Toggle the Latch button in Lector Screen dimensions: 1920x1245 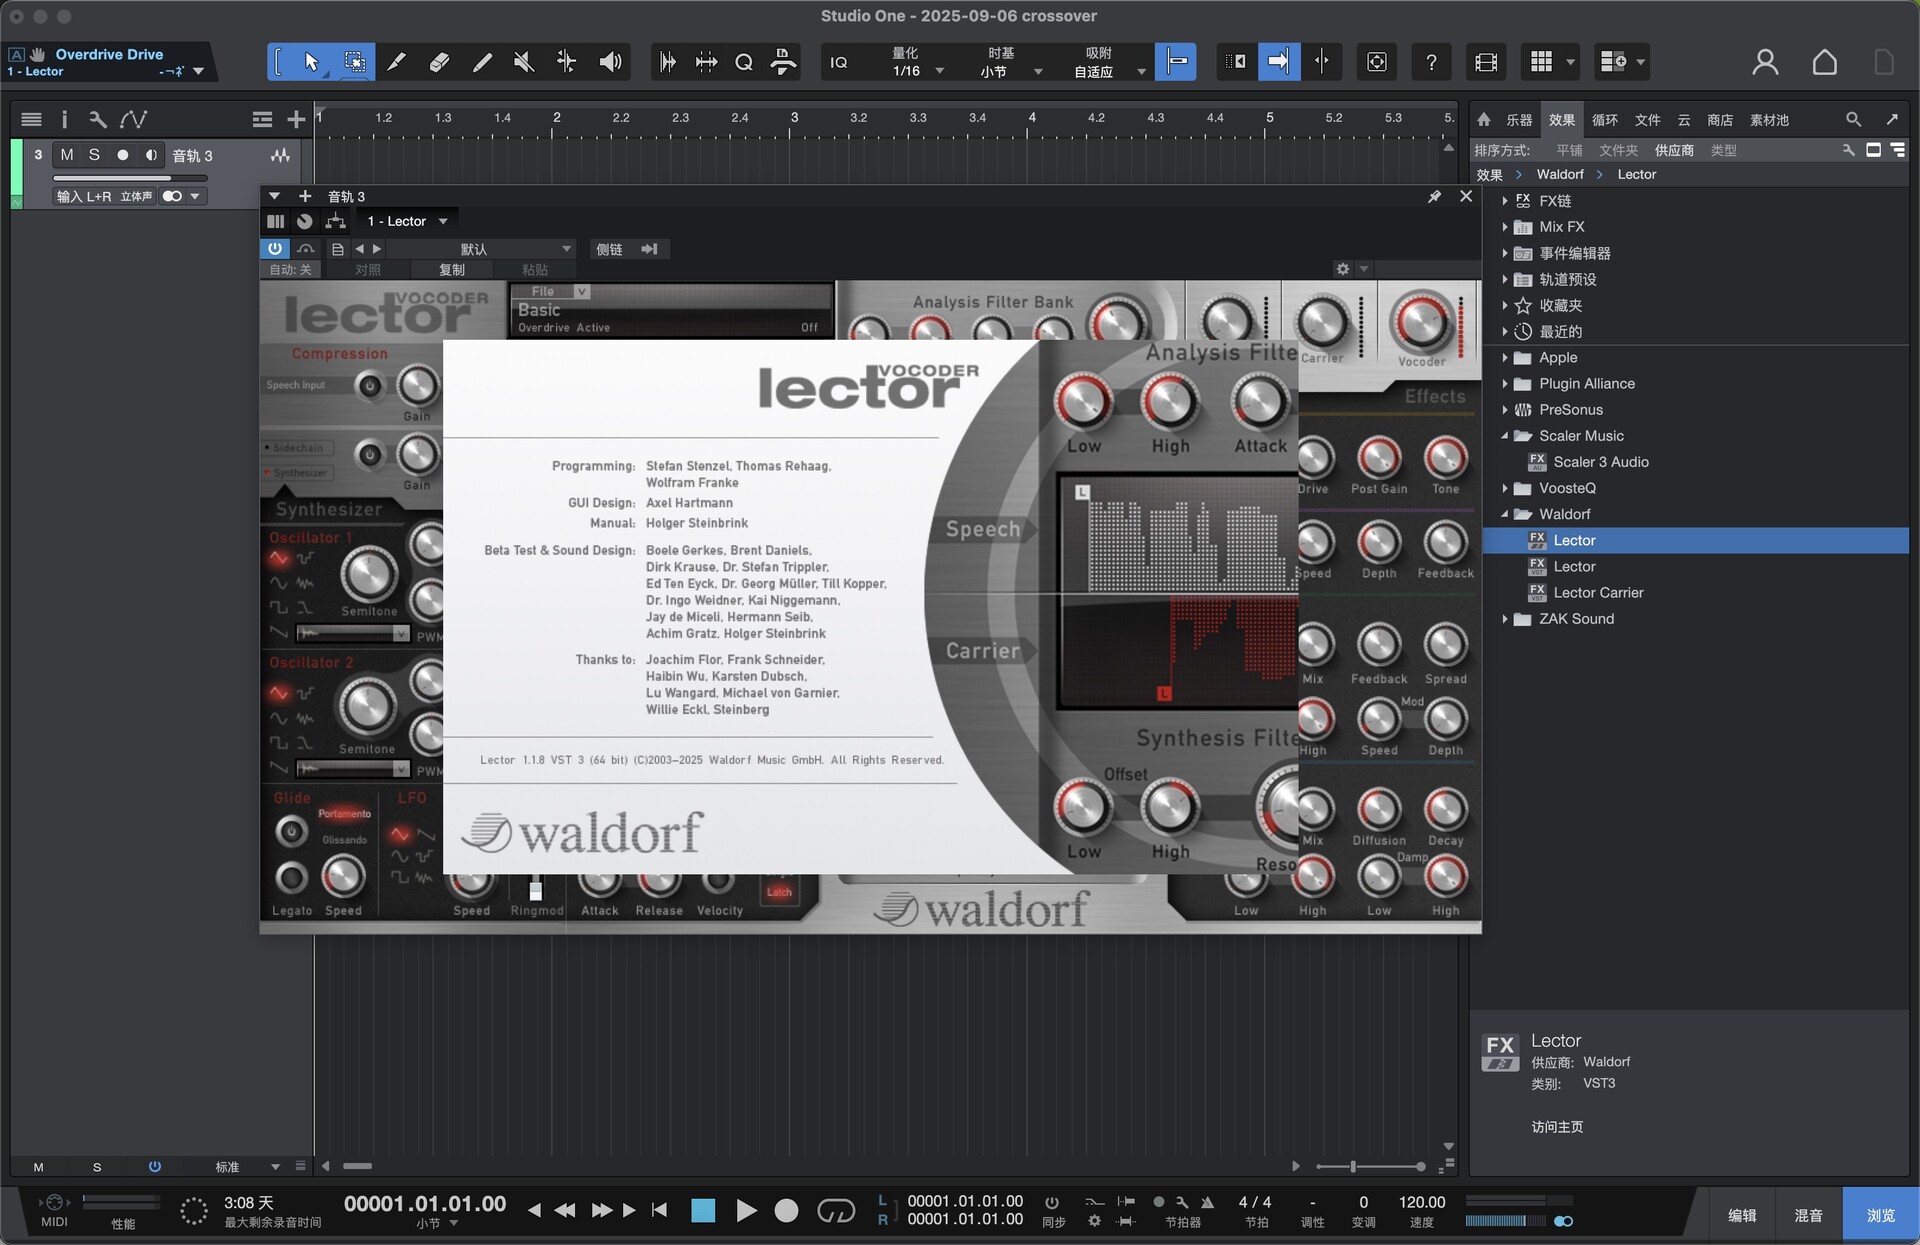click(779, 892)
